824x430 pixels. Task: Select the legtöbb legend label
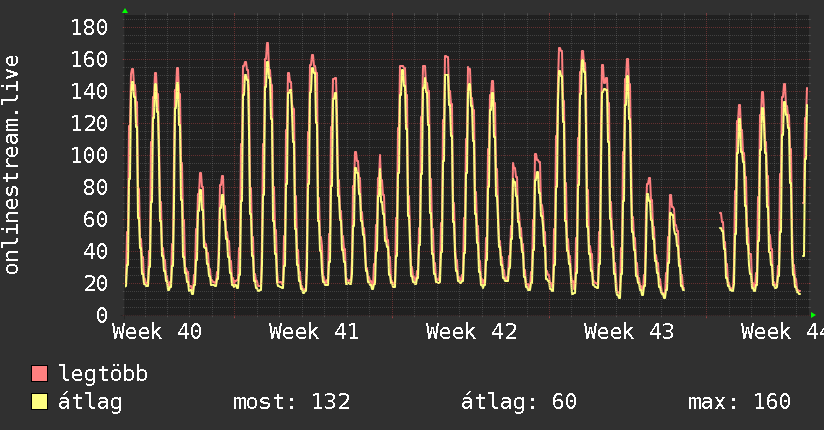103,374
